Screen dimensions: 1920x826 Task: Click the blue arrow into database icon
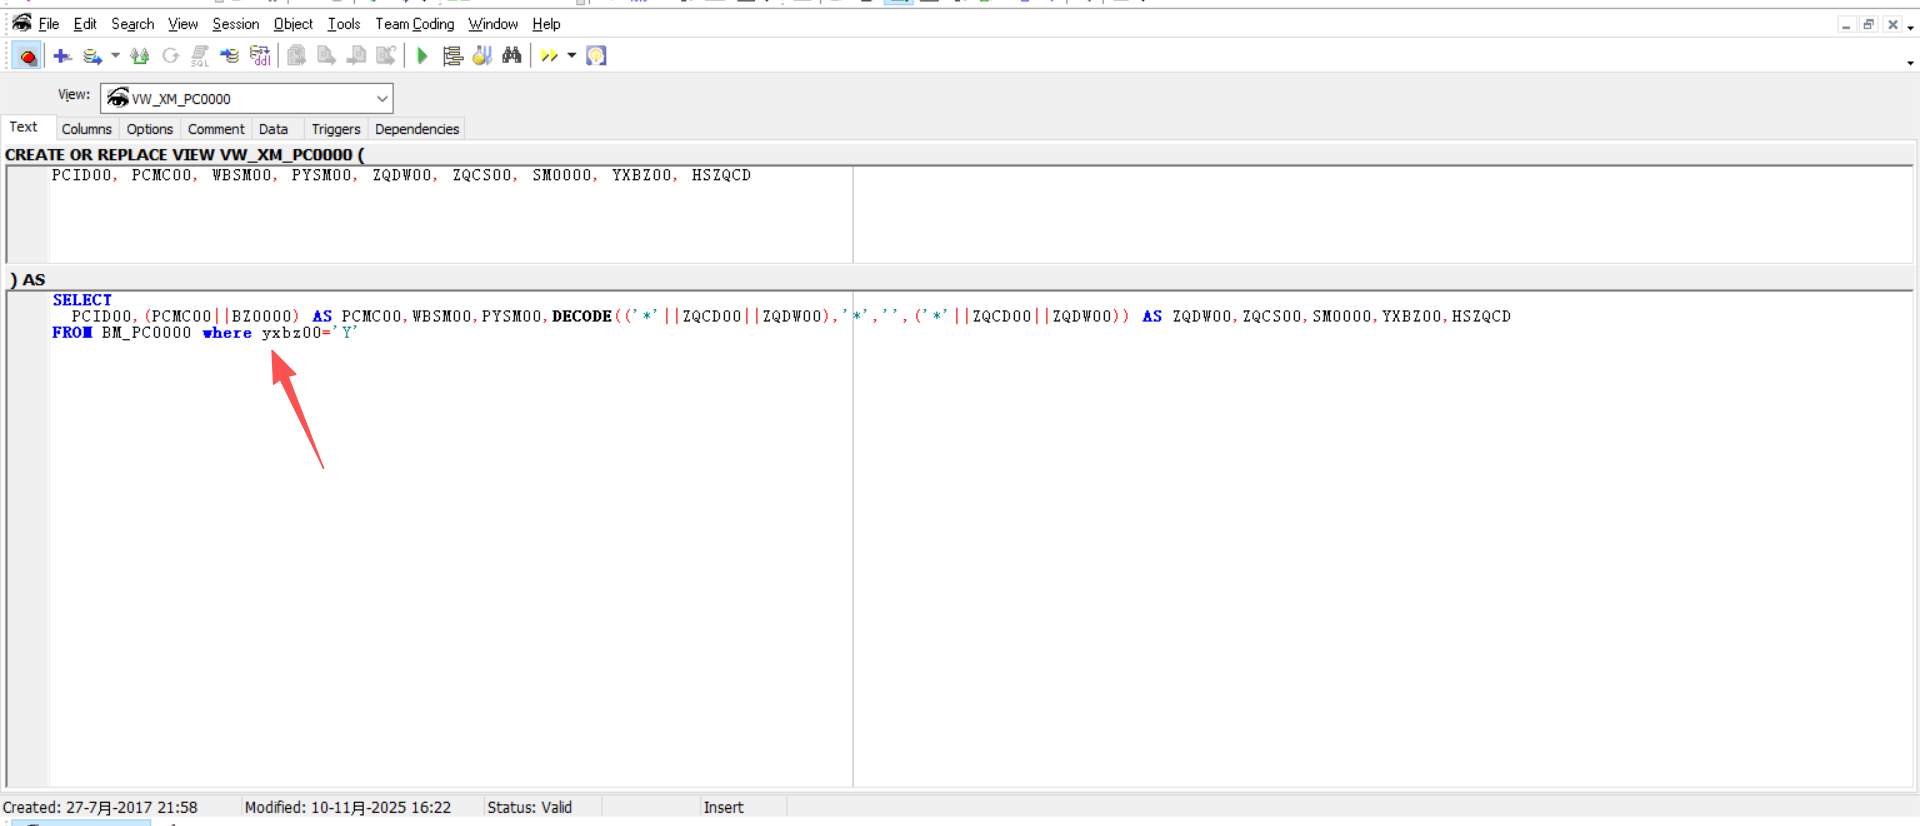coord(230,56)
